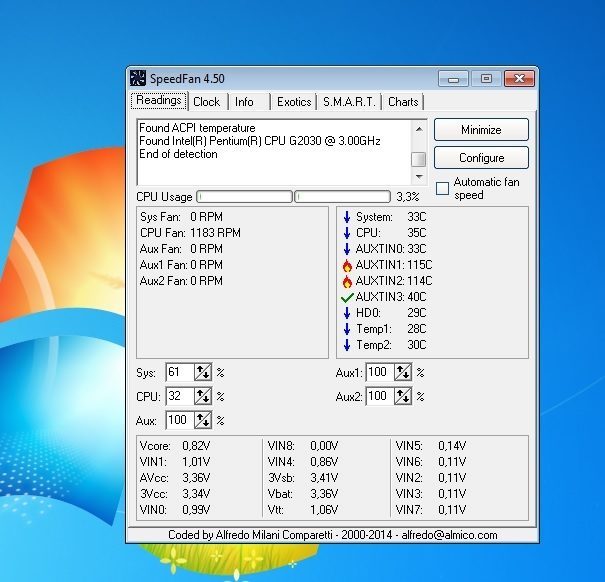Click the down arrow icon beside AUXTIN0

(347, 249)
